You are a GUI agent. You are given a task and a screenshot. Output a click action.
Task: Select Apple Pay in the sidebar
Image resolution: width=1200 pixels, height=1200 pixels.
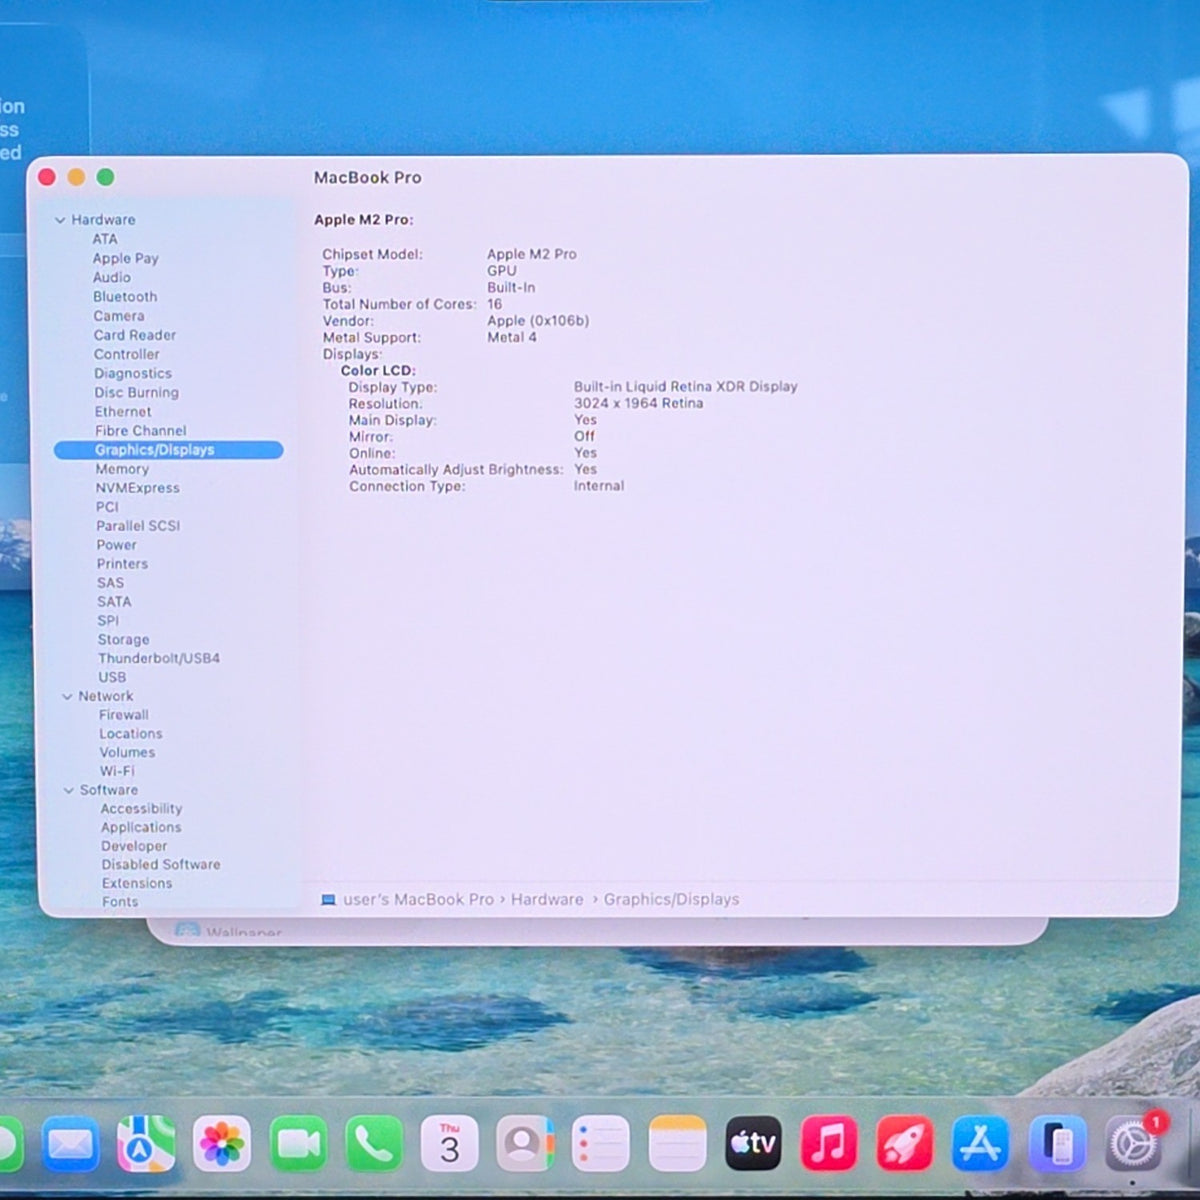(x=126, y=258)
